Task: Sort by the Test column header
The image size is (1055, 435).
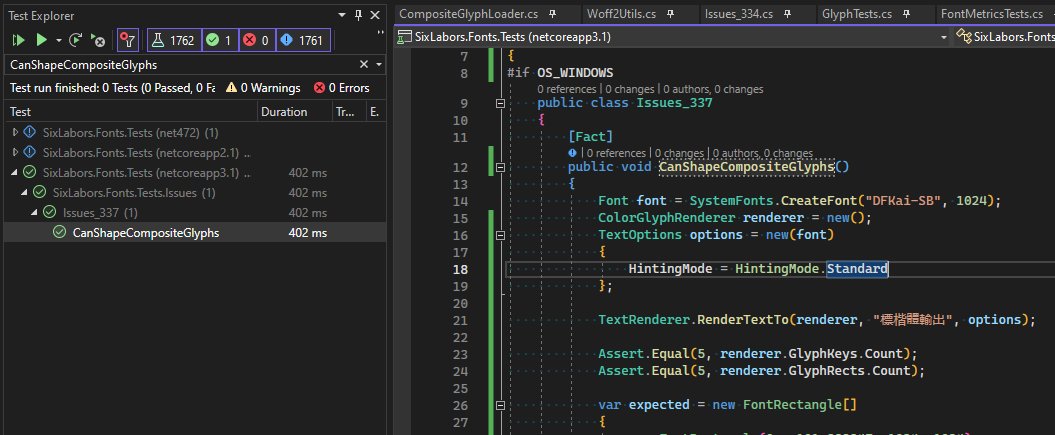Action: click(x=131, y=112)
